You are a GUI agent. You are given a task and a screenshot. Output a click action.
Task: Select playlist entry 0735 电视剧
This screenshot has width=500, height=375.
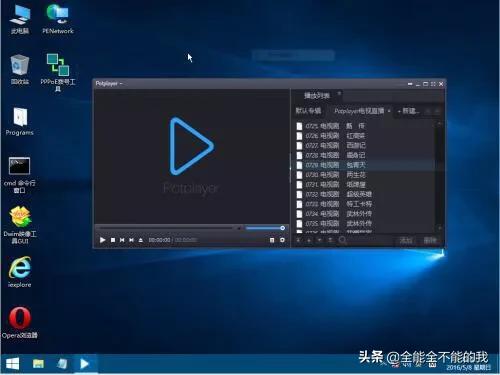click(x=365, y=223)
